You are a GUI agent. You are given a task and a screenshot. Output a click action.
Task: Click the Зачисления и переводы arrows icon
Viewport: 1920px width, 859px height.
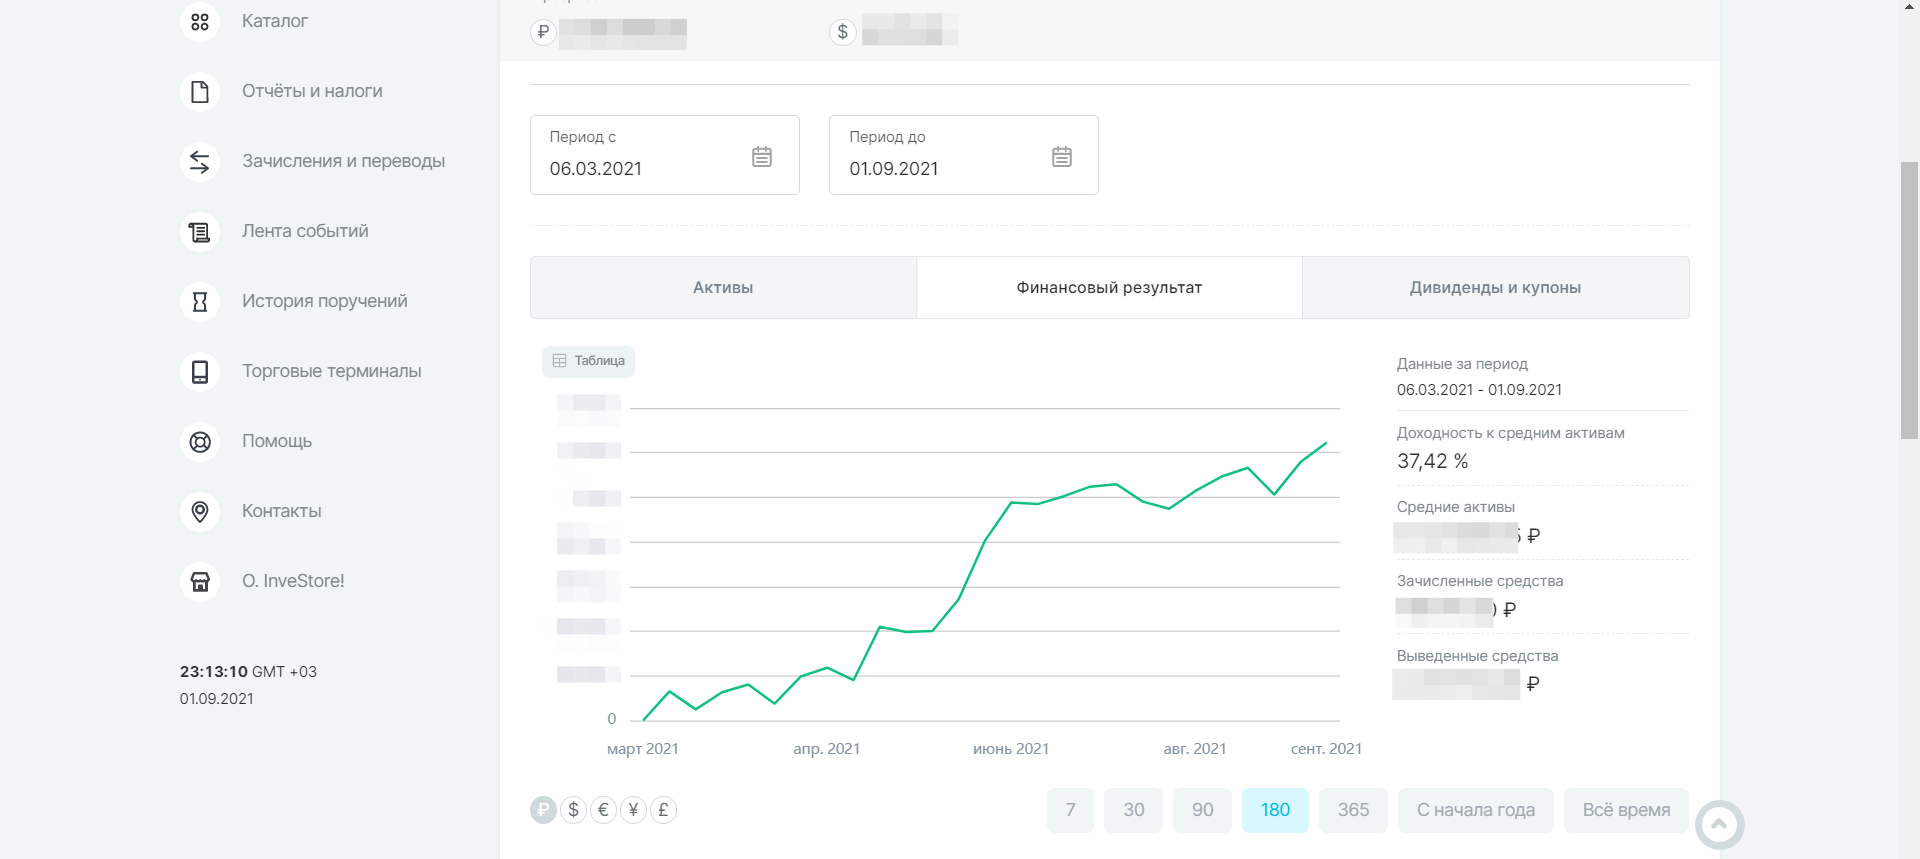(x=200, y=161)
